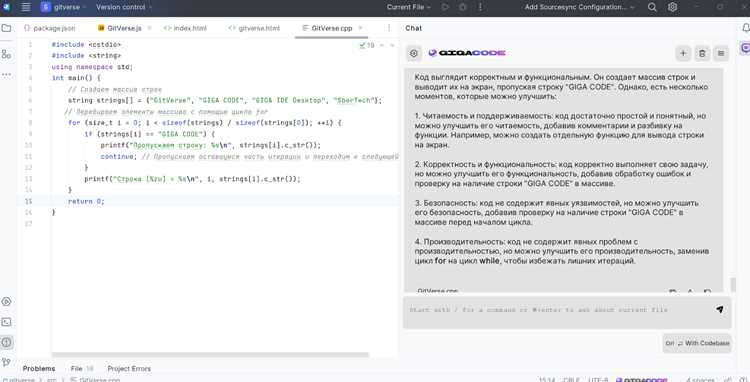Click the 4 spaces indent entry

700,380
